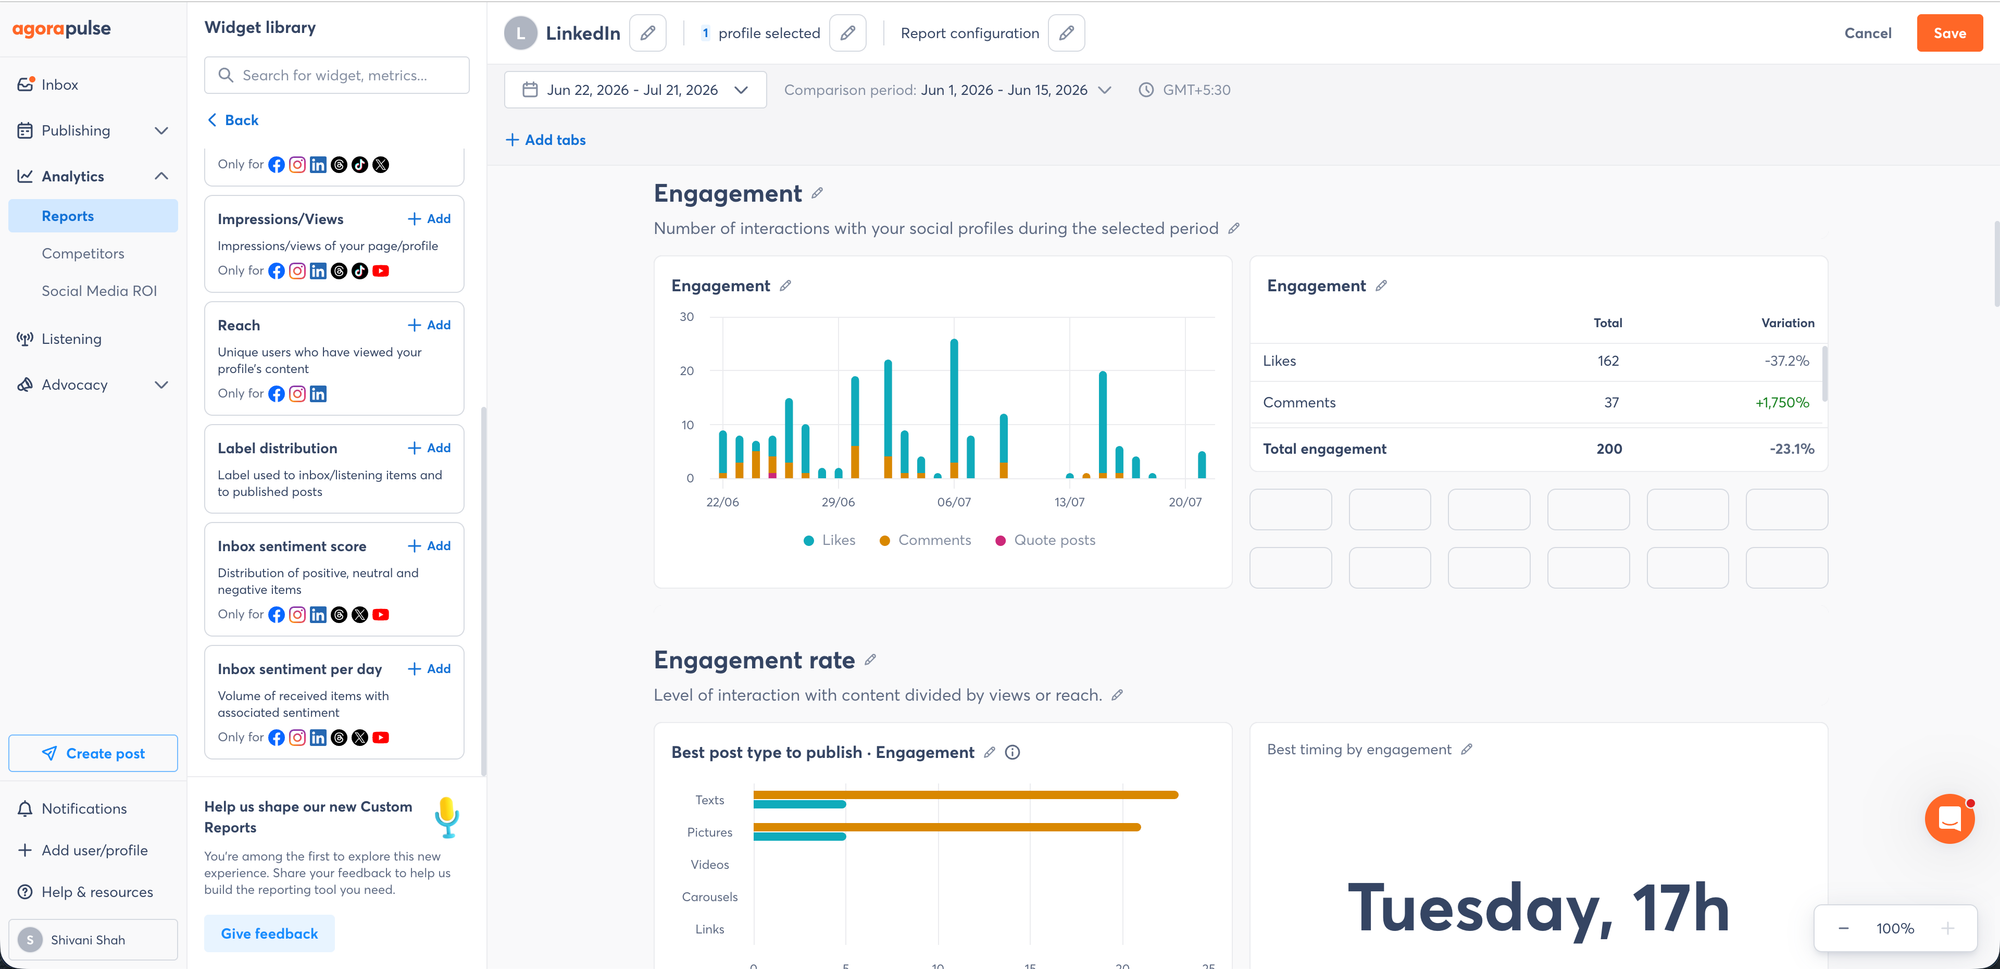Click the Total engagement row
Viewport: 2000px width, 969px height.
tap(1538, 449)
